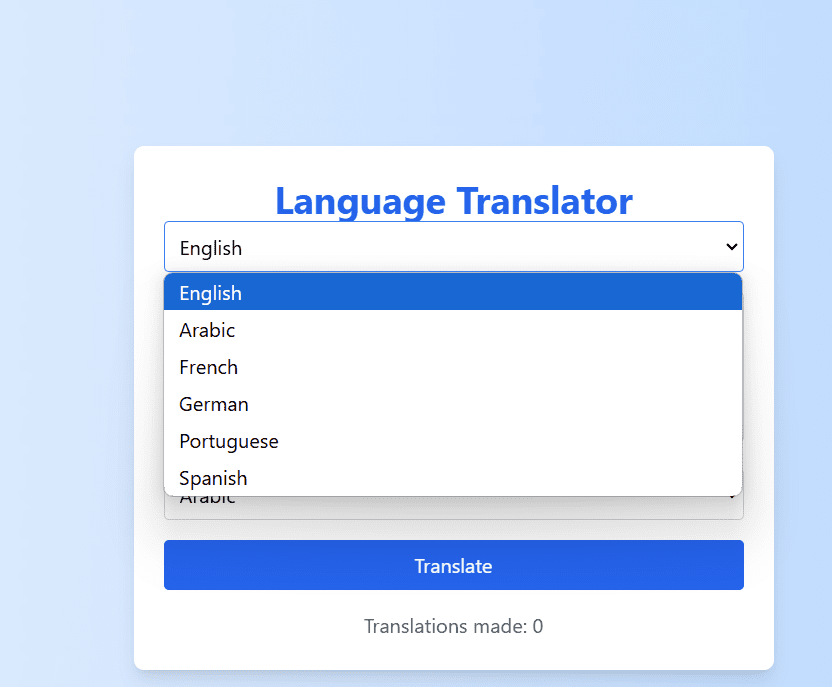
Task: Choose Arabic from the language list
Action: coord(453,330)
